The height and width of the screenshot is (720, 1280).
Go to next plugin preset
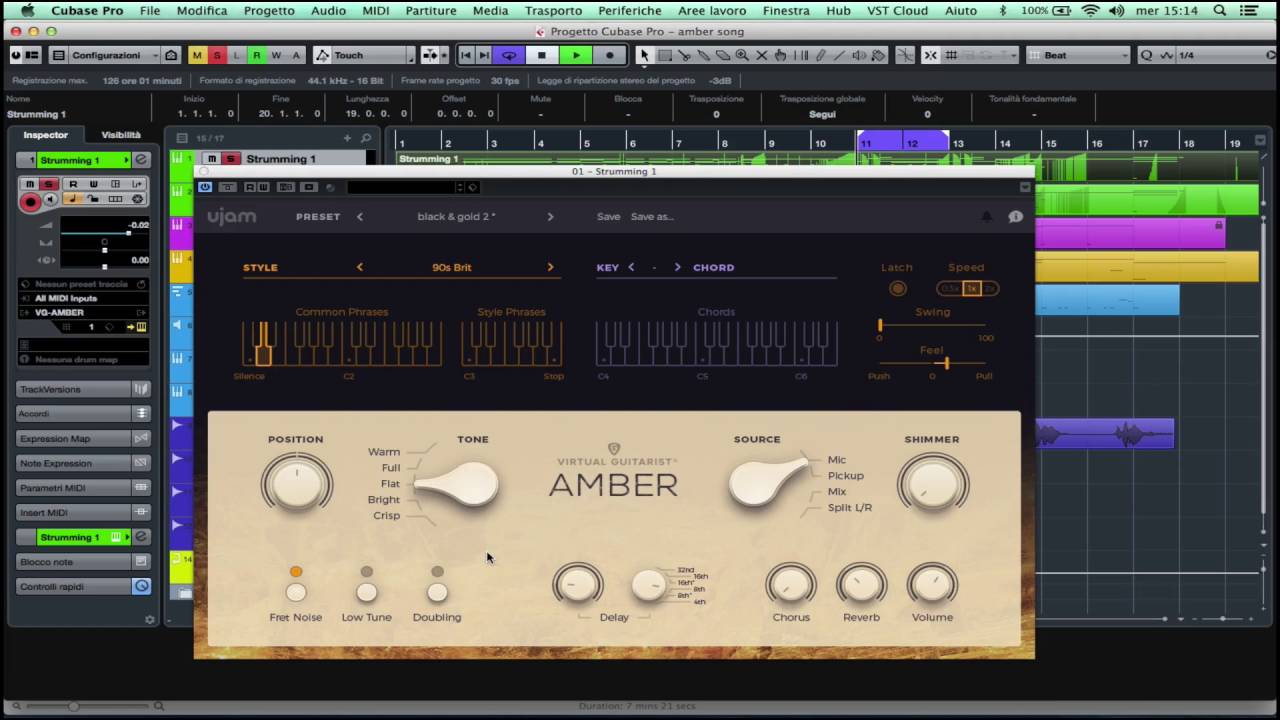550,216
